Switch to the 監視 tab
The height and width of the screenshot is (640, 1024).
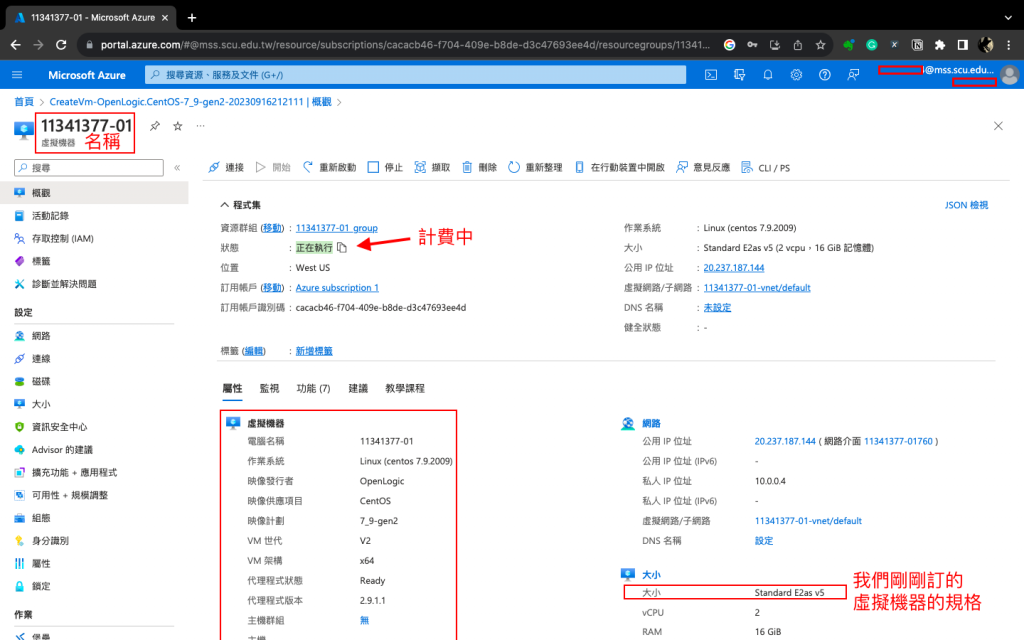(x=269, y=389)
